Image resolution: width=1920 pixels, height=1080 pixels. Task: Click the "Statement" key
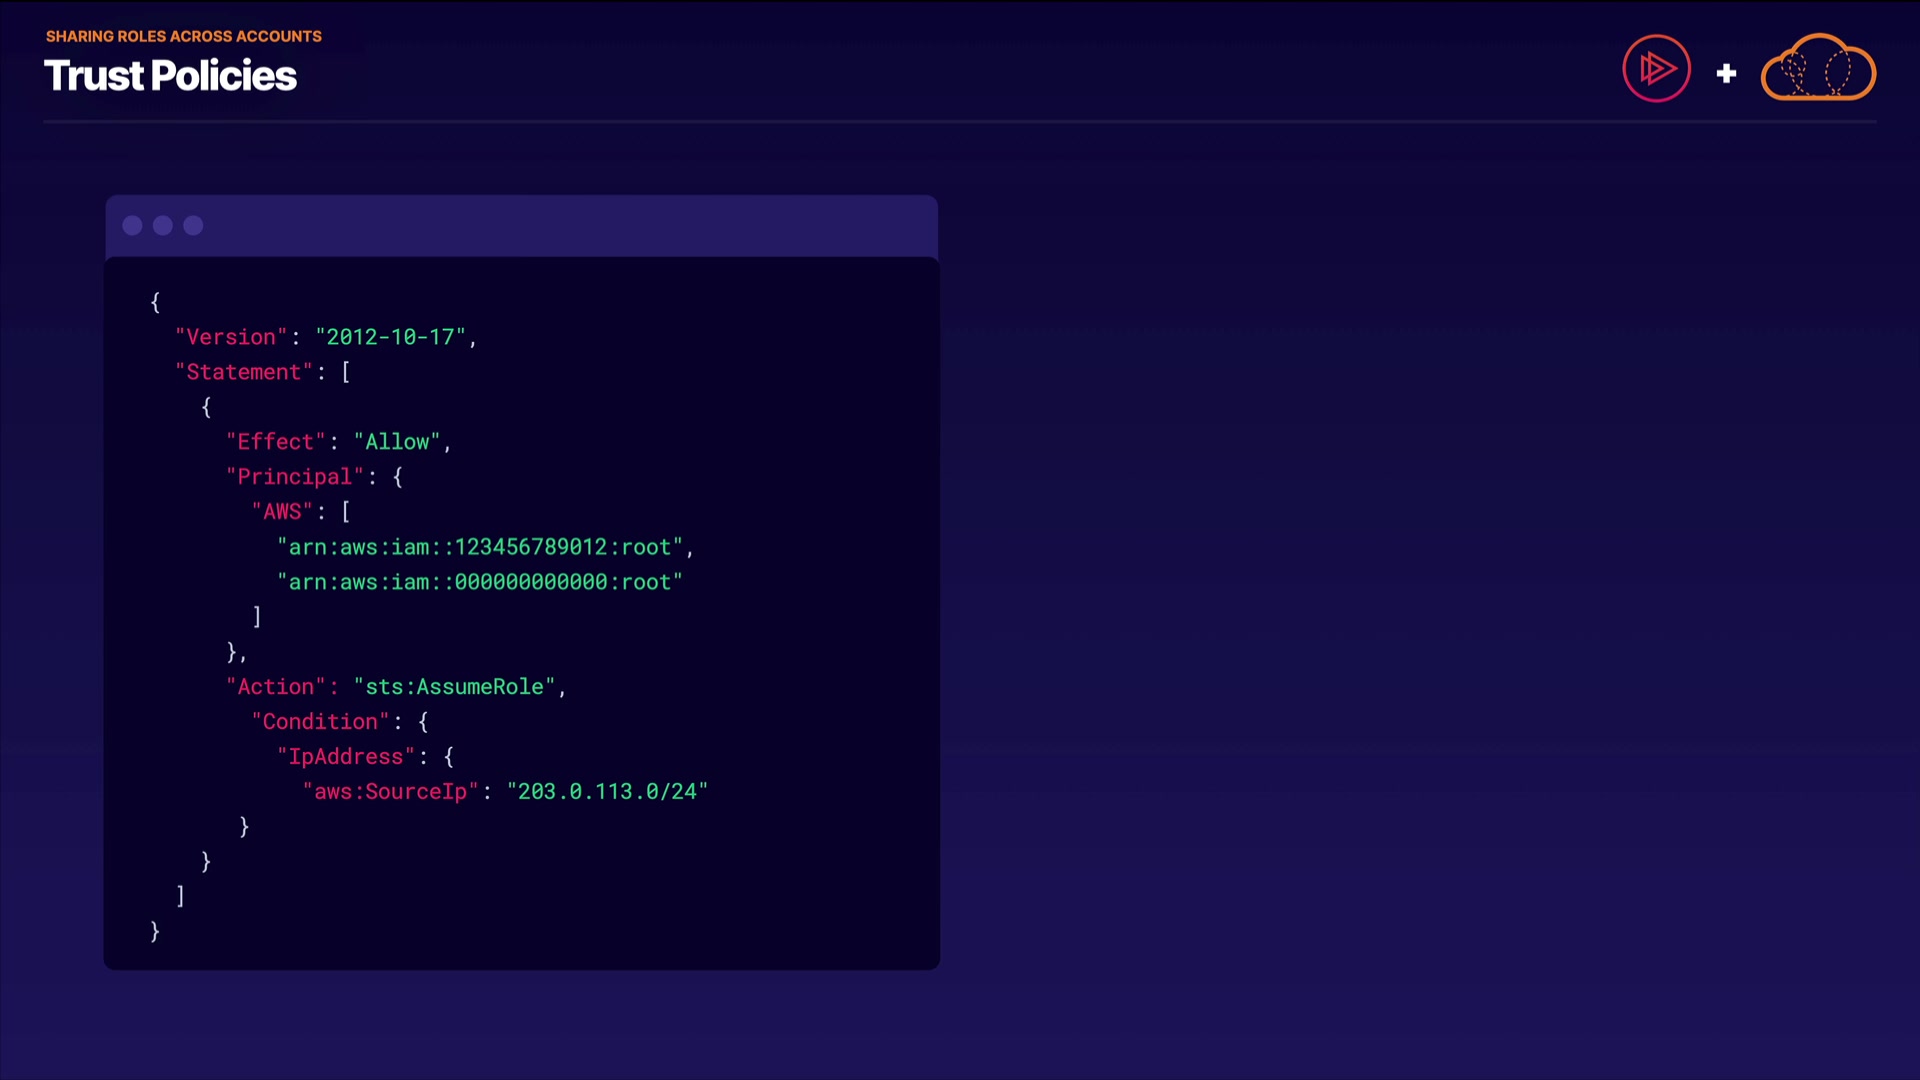point(244,373)
